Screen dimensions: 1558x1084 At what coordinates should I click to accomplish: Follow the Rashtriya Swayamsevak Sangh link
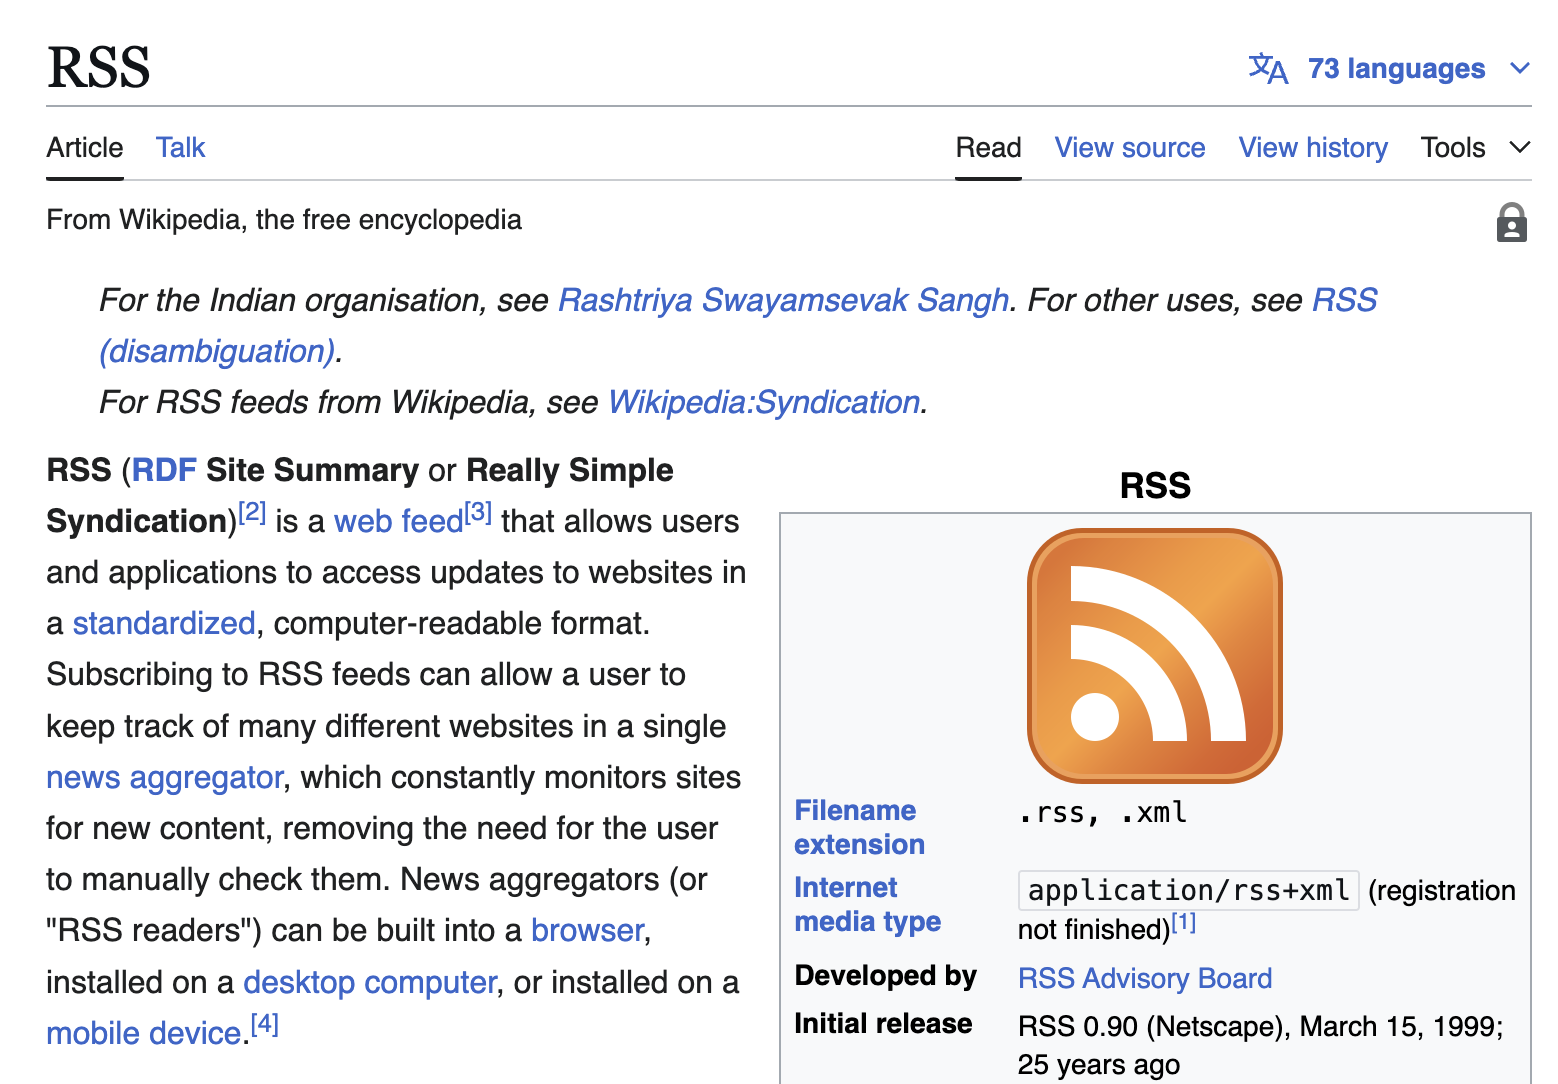(783, 300)
